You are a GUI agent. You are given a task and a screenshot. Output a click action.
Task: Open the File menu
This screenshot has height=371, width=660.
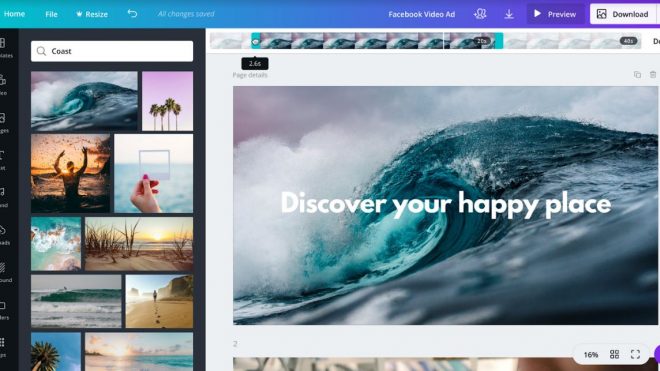pyautogui.click(x=51, y=14)
